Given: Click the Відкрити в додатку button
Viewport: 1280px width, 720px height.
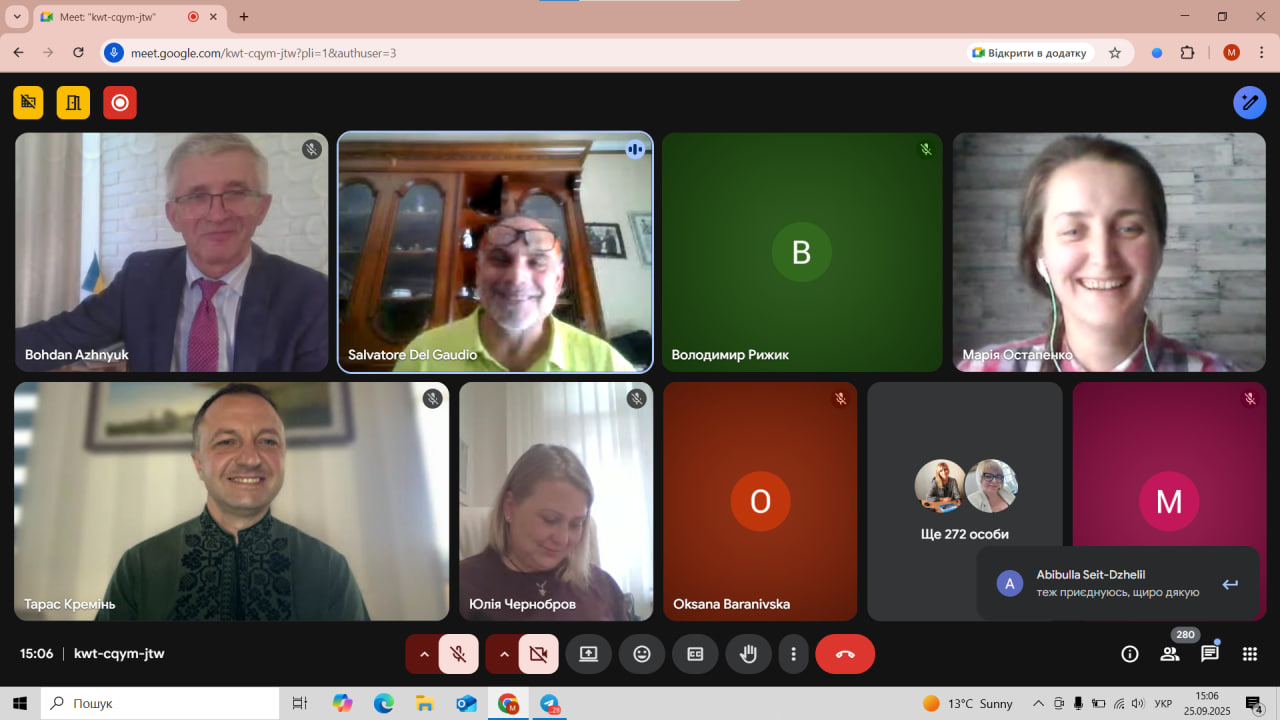Looking at the screenshot, I should coord(1030,53).
